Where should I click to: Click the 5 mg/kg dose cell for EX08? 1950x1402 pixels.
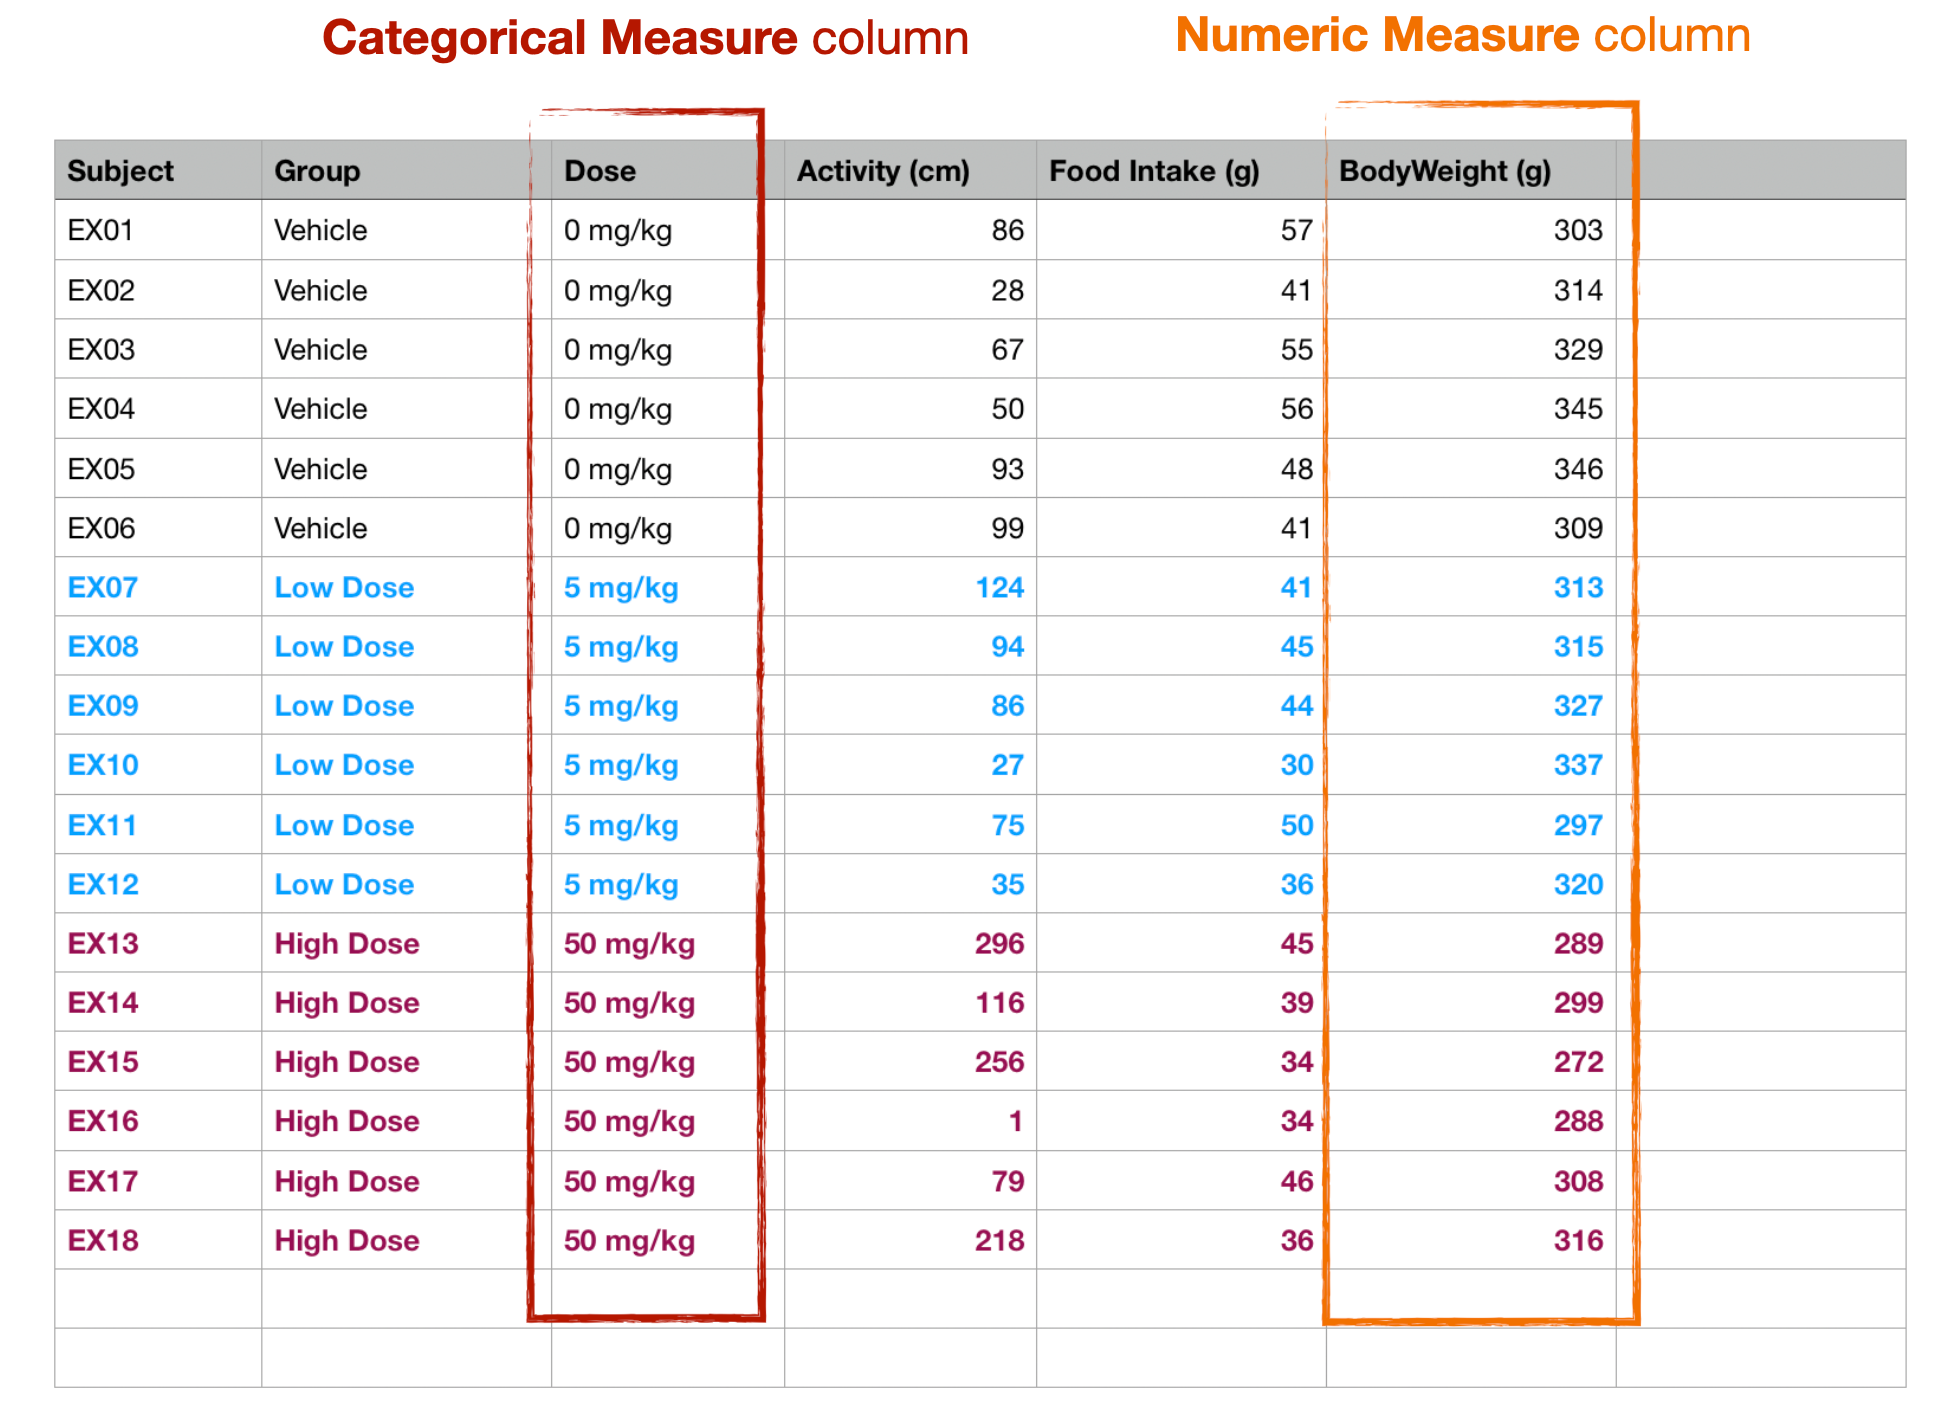coord(667,646)
